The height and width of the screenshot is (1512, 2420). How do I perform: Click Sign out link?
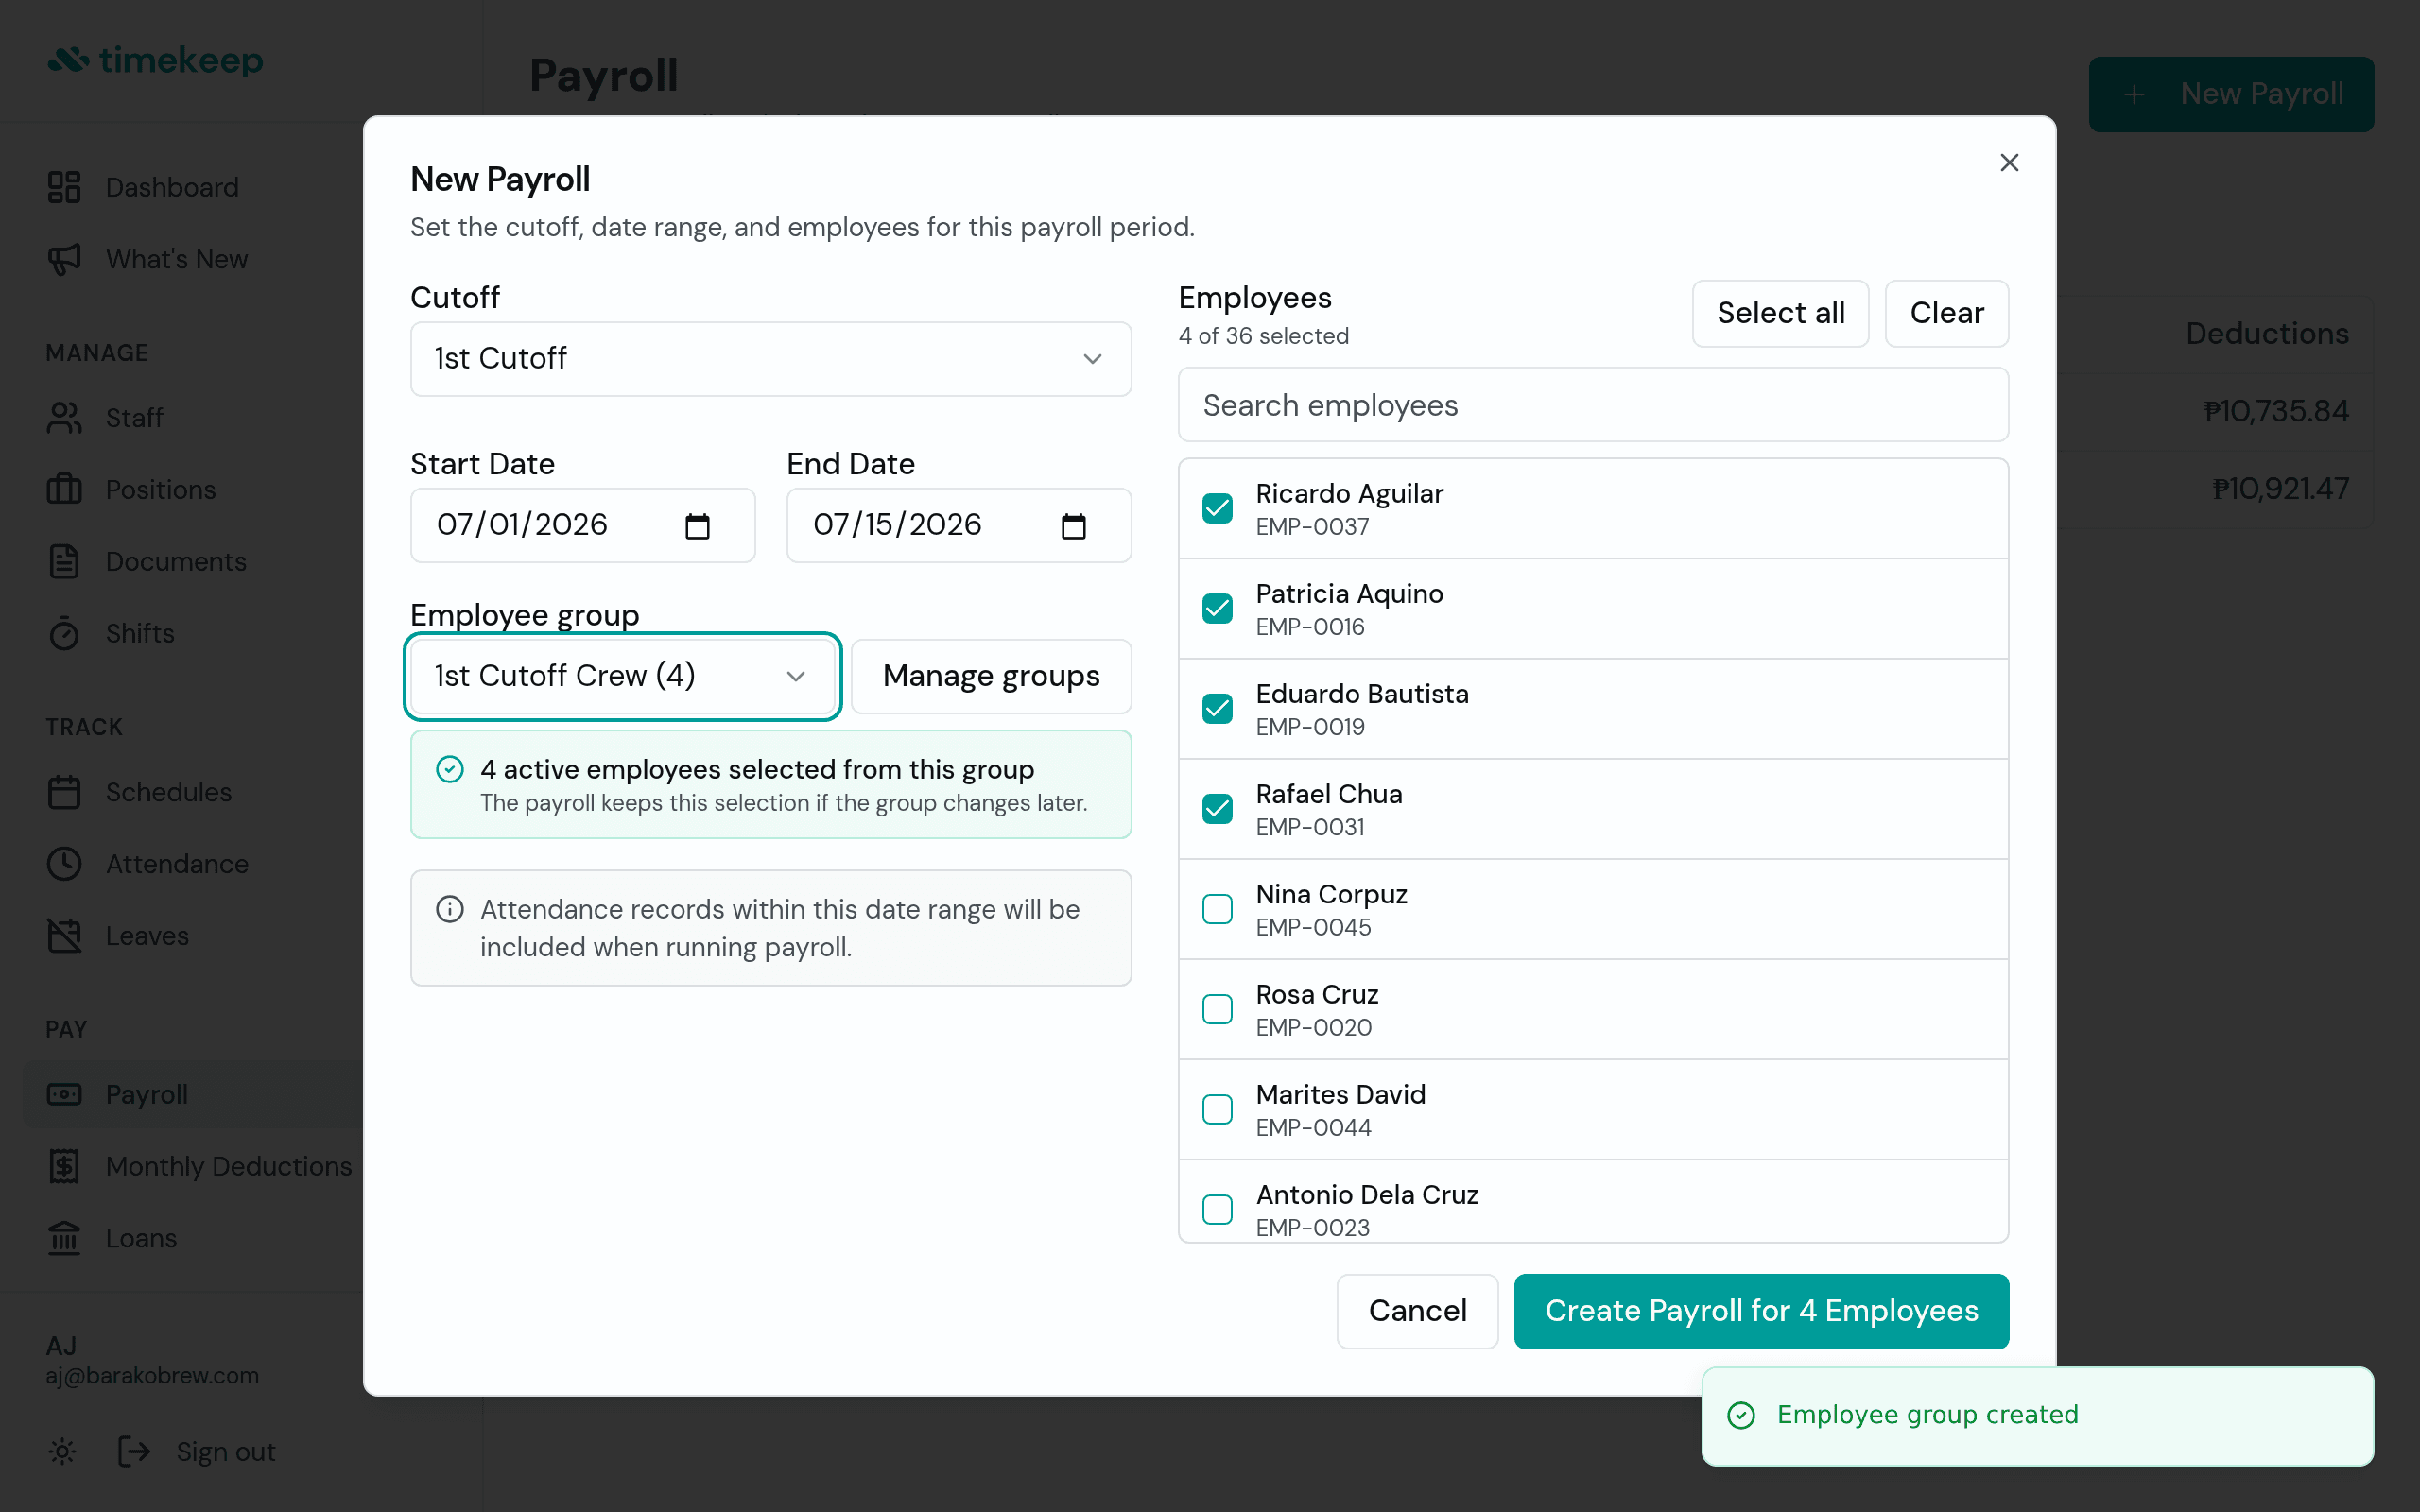point(226,1451)
